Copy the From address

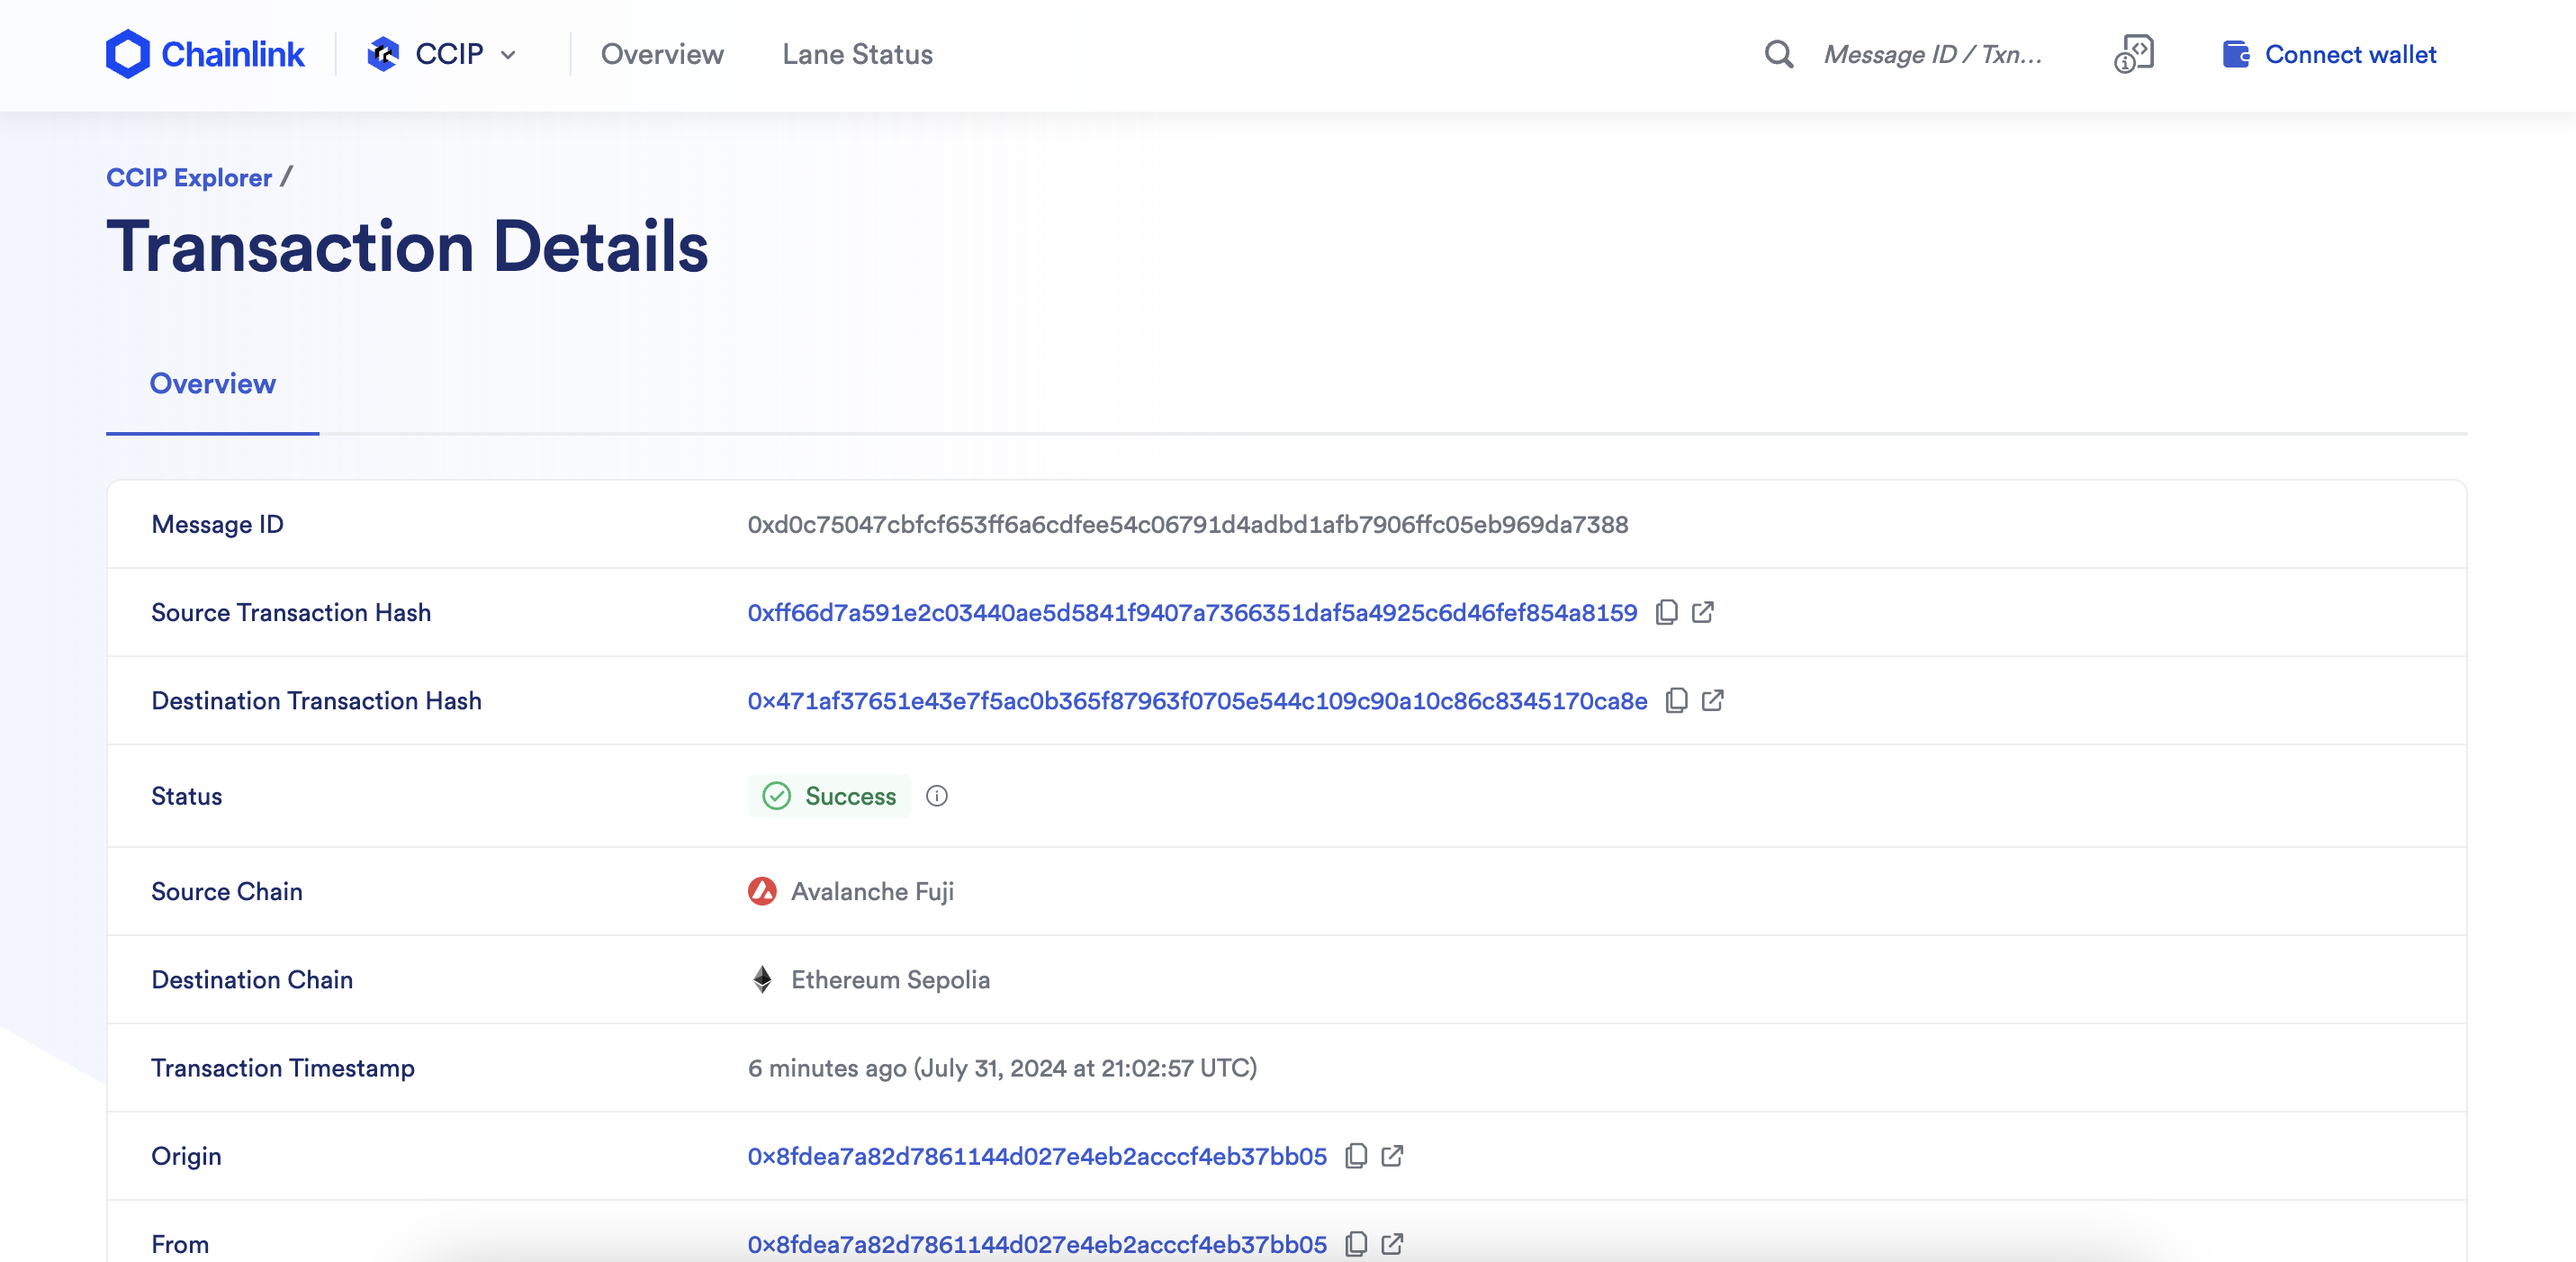point(1356,1244)
